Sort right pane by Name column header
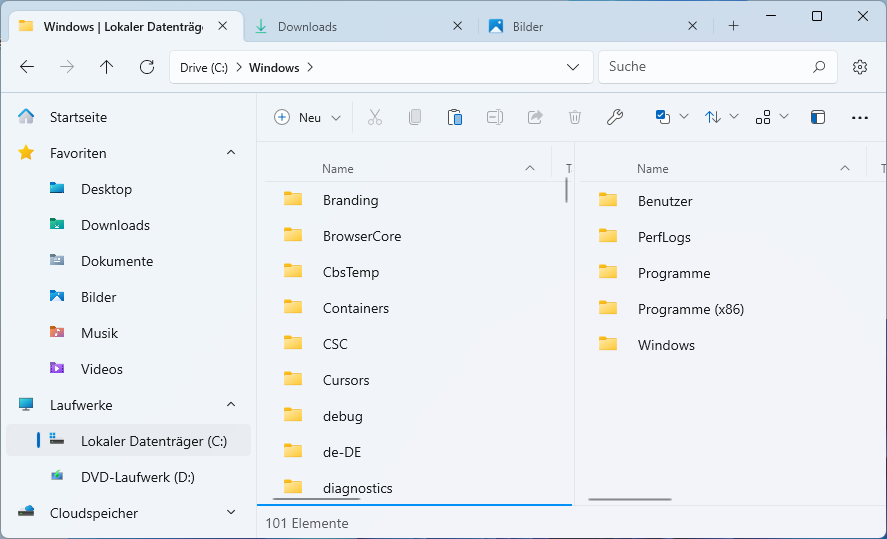Screen dimensions: 887x539 [653, 169]
